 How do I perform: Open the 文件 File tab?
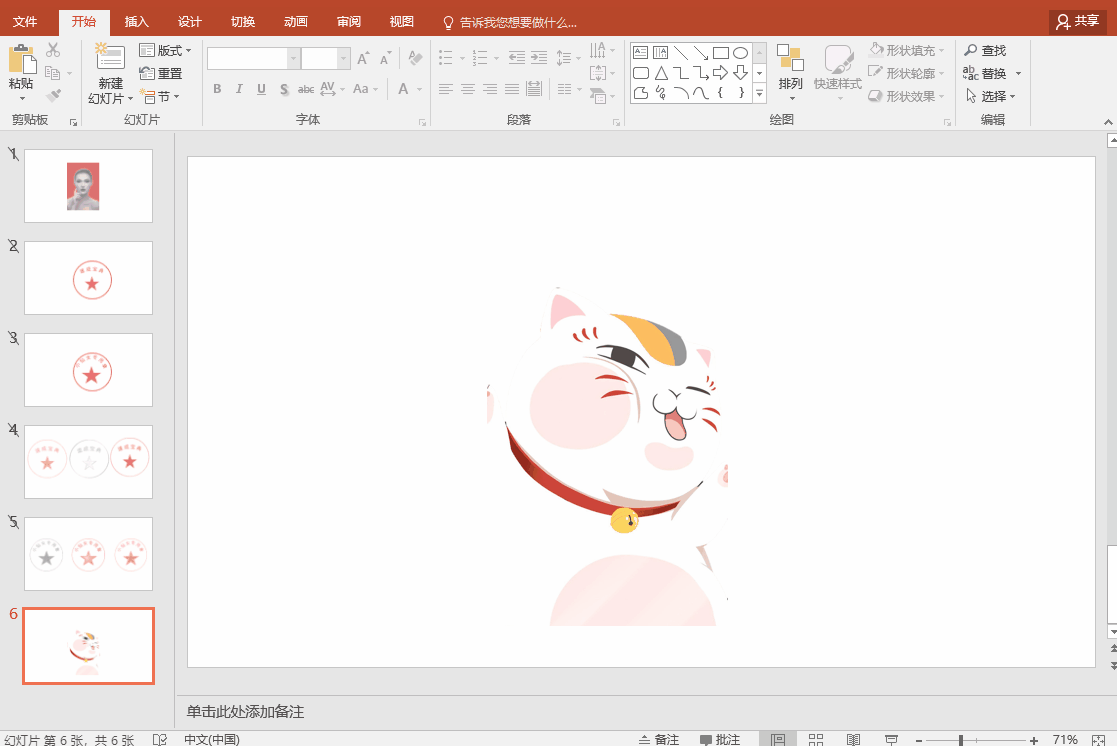[x=25, y=21]
